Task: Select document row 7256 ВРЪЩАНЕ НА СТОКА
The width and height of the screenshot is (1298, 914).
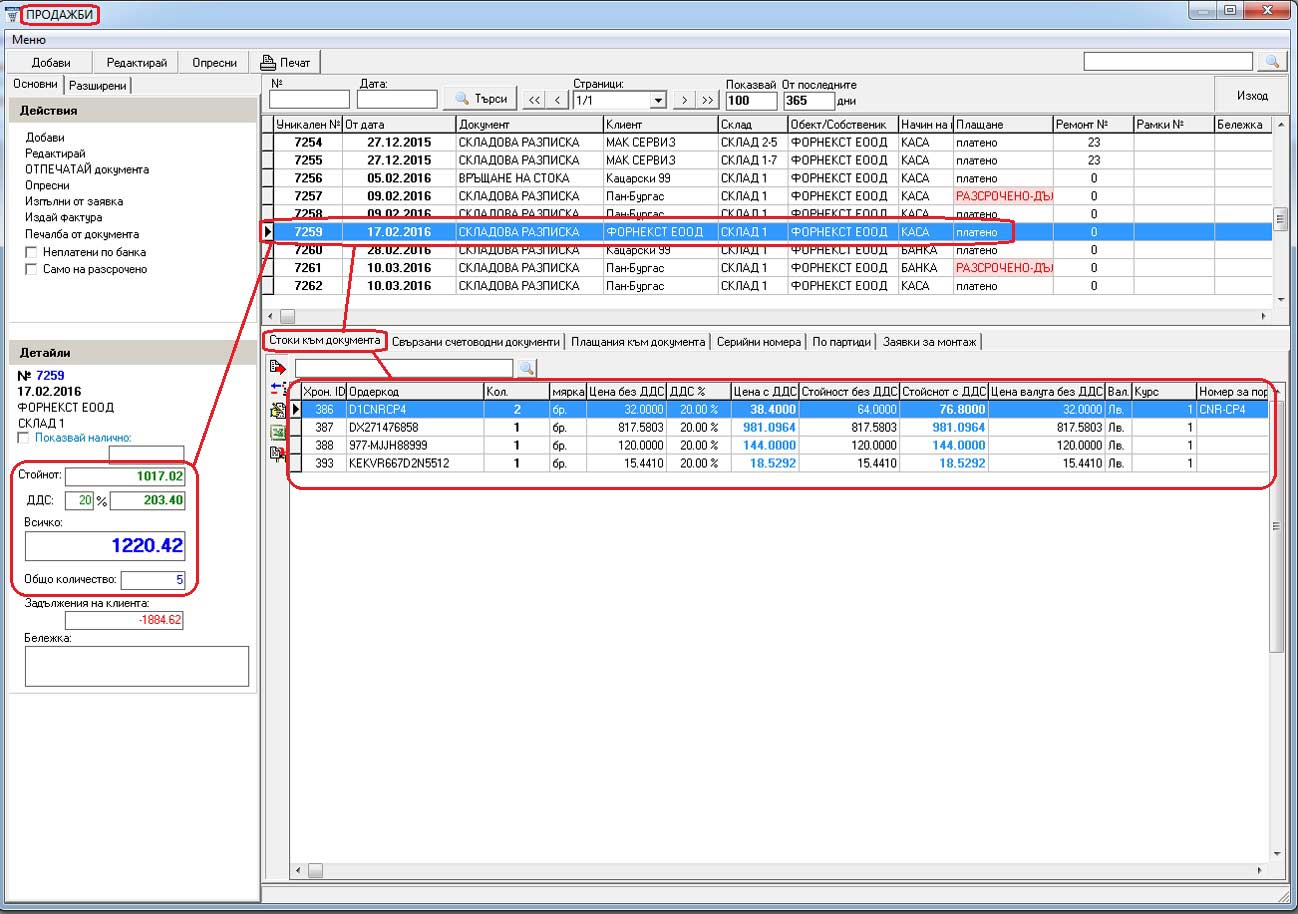Action: 766,178
